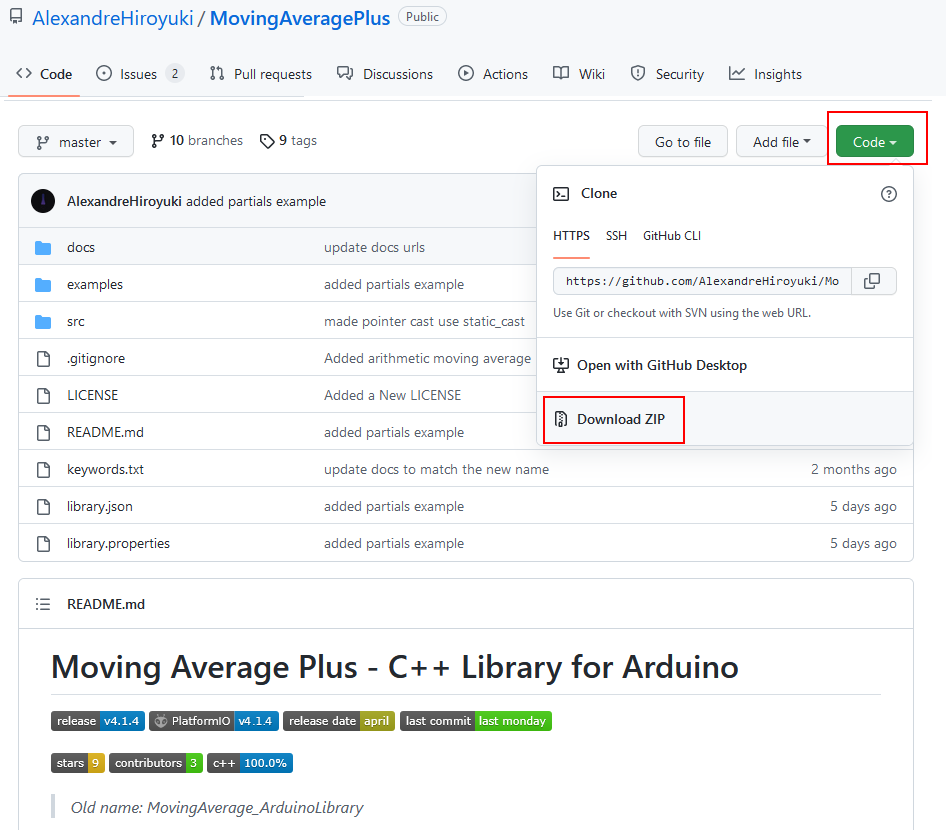Click the library.json file icon
Viewport: 946px width, 830px height.
[43, 507]
